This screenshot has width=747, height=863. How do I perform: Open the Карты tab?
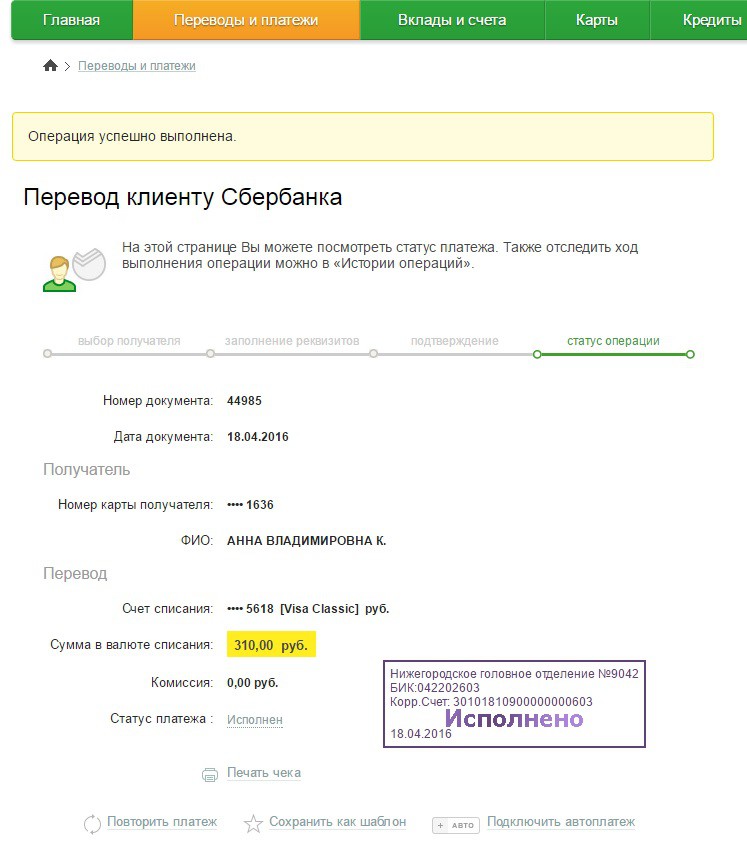(x=597, y=20)
